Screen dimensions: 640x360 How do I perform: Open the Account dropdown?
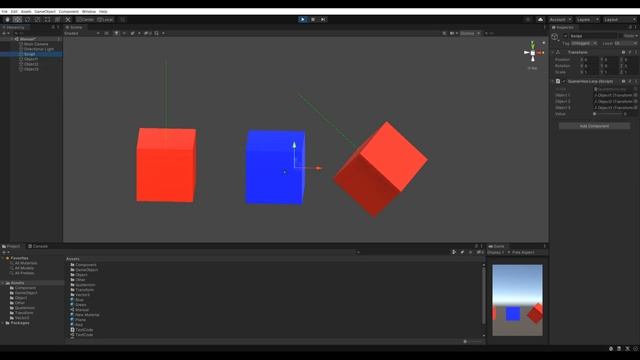[x=560, y=20]
